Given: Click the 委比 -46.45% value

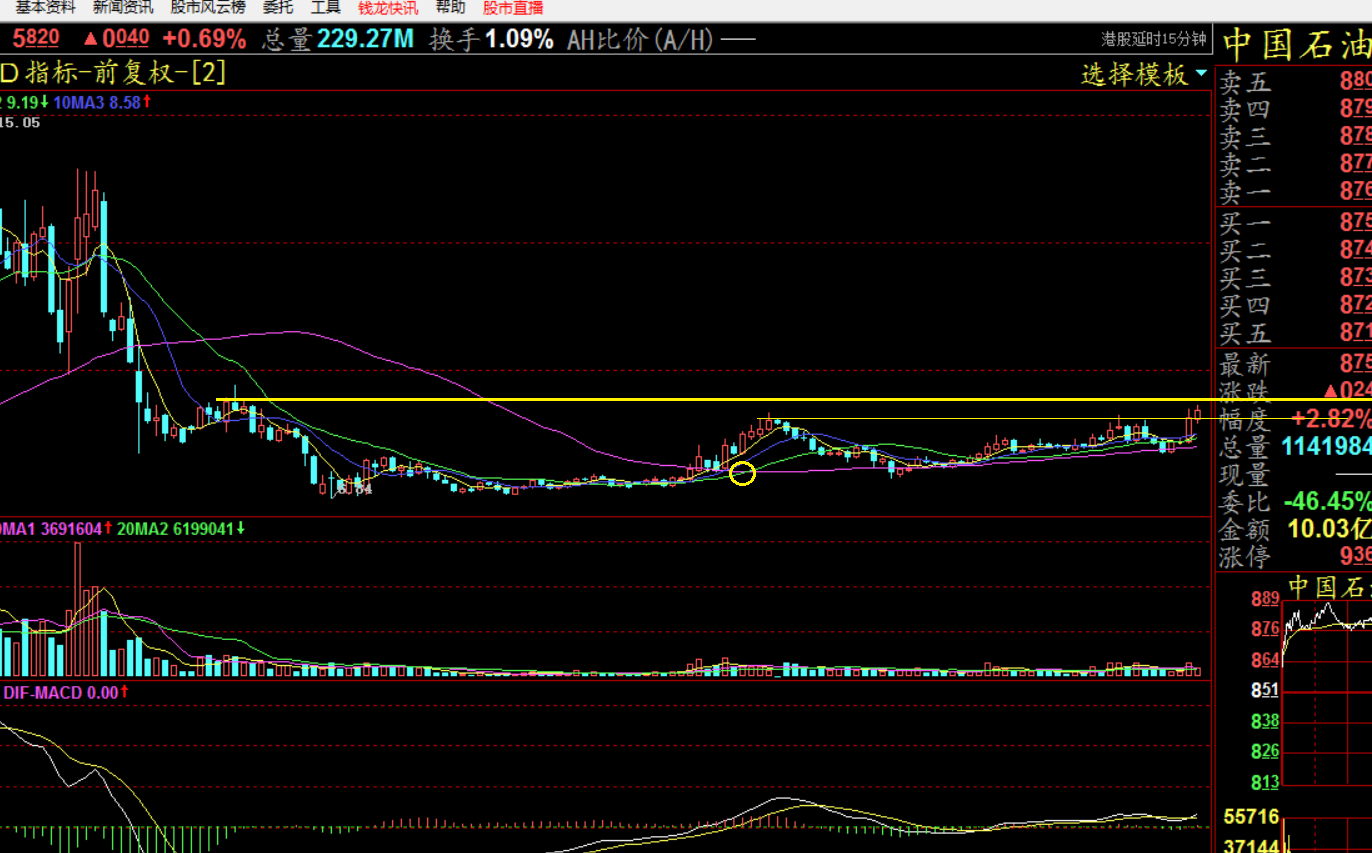Looking at the screenshot, I should click(x=1327, y=500).
